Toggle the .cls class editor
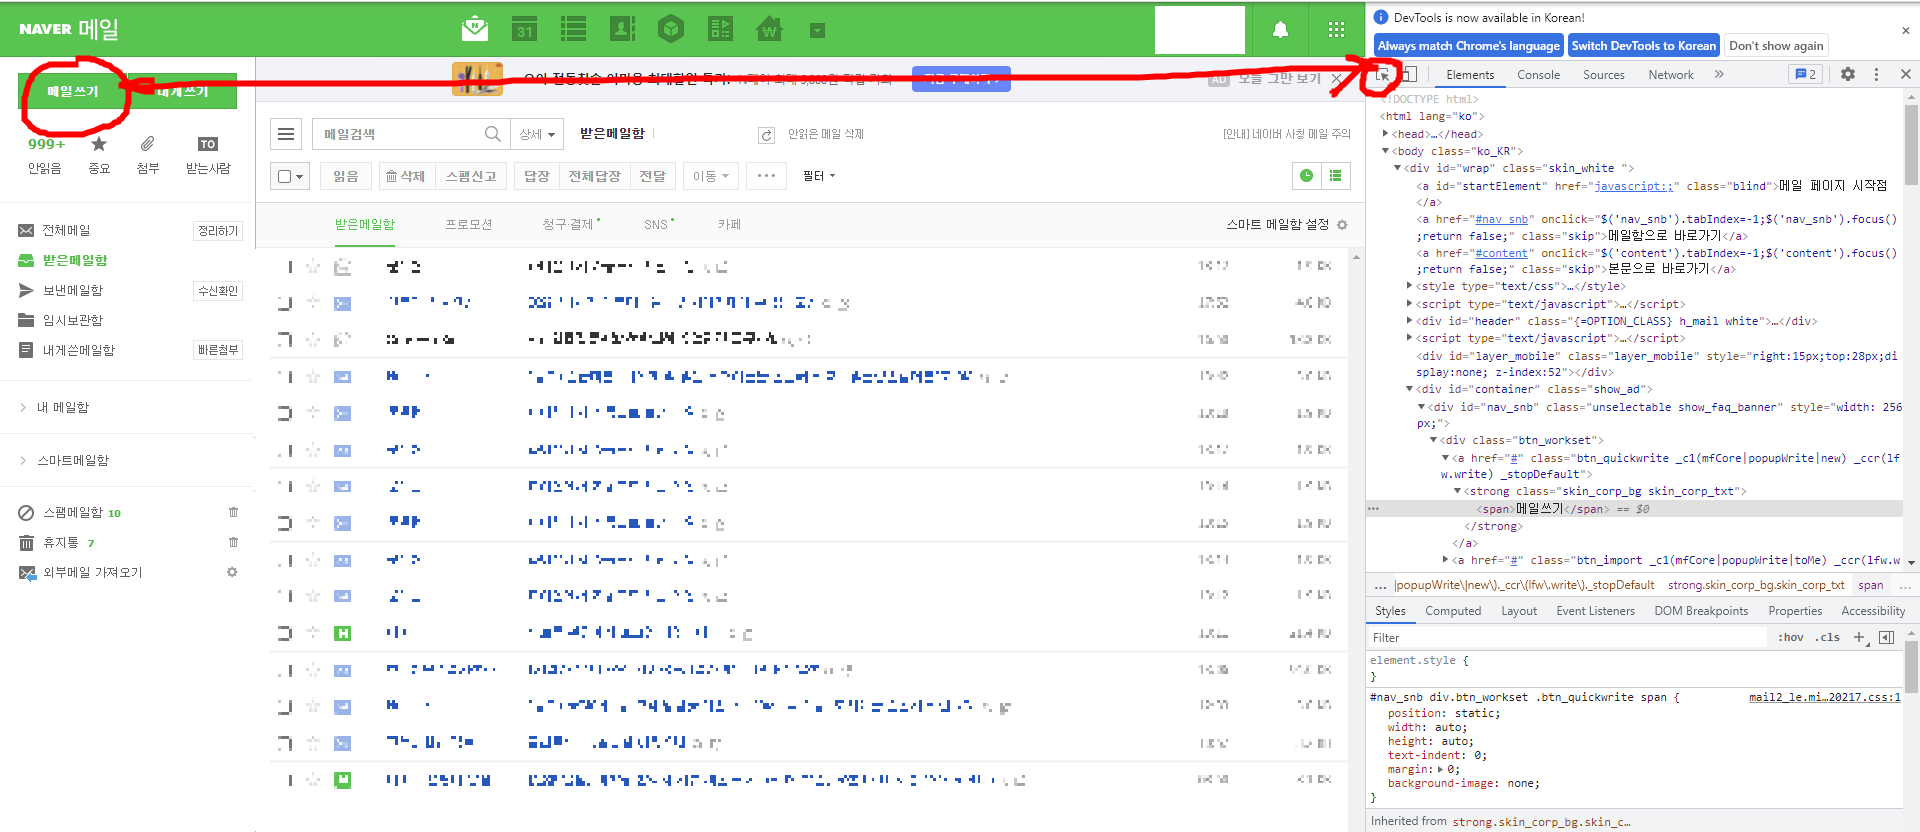This screenshot has height=832, width=1920. 1829,637
